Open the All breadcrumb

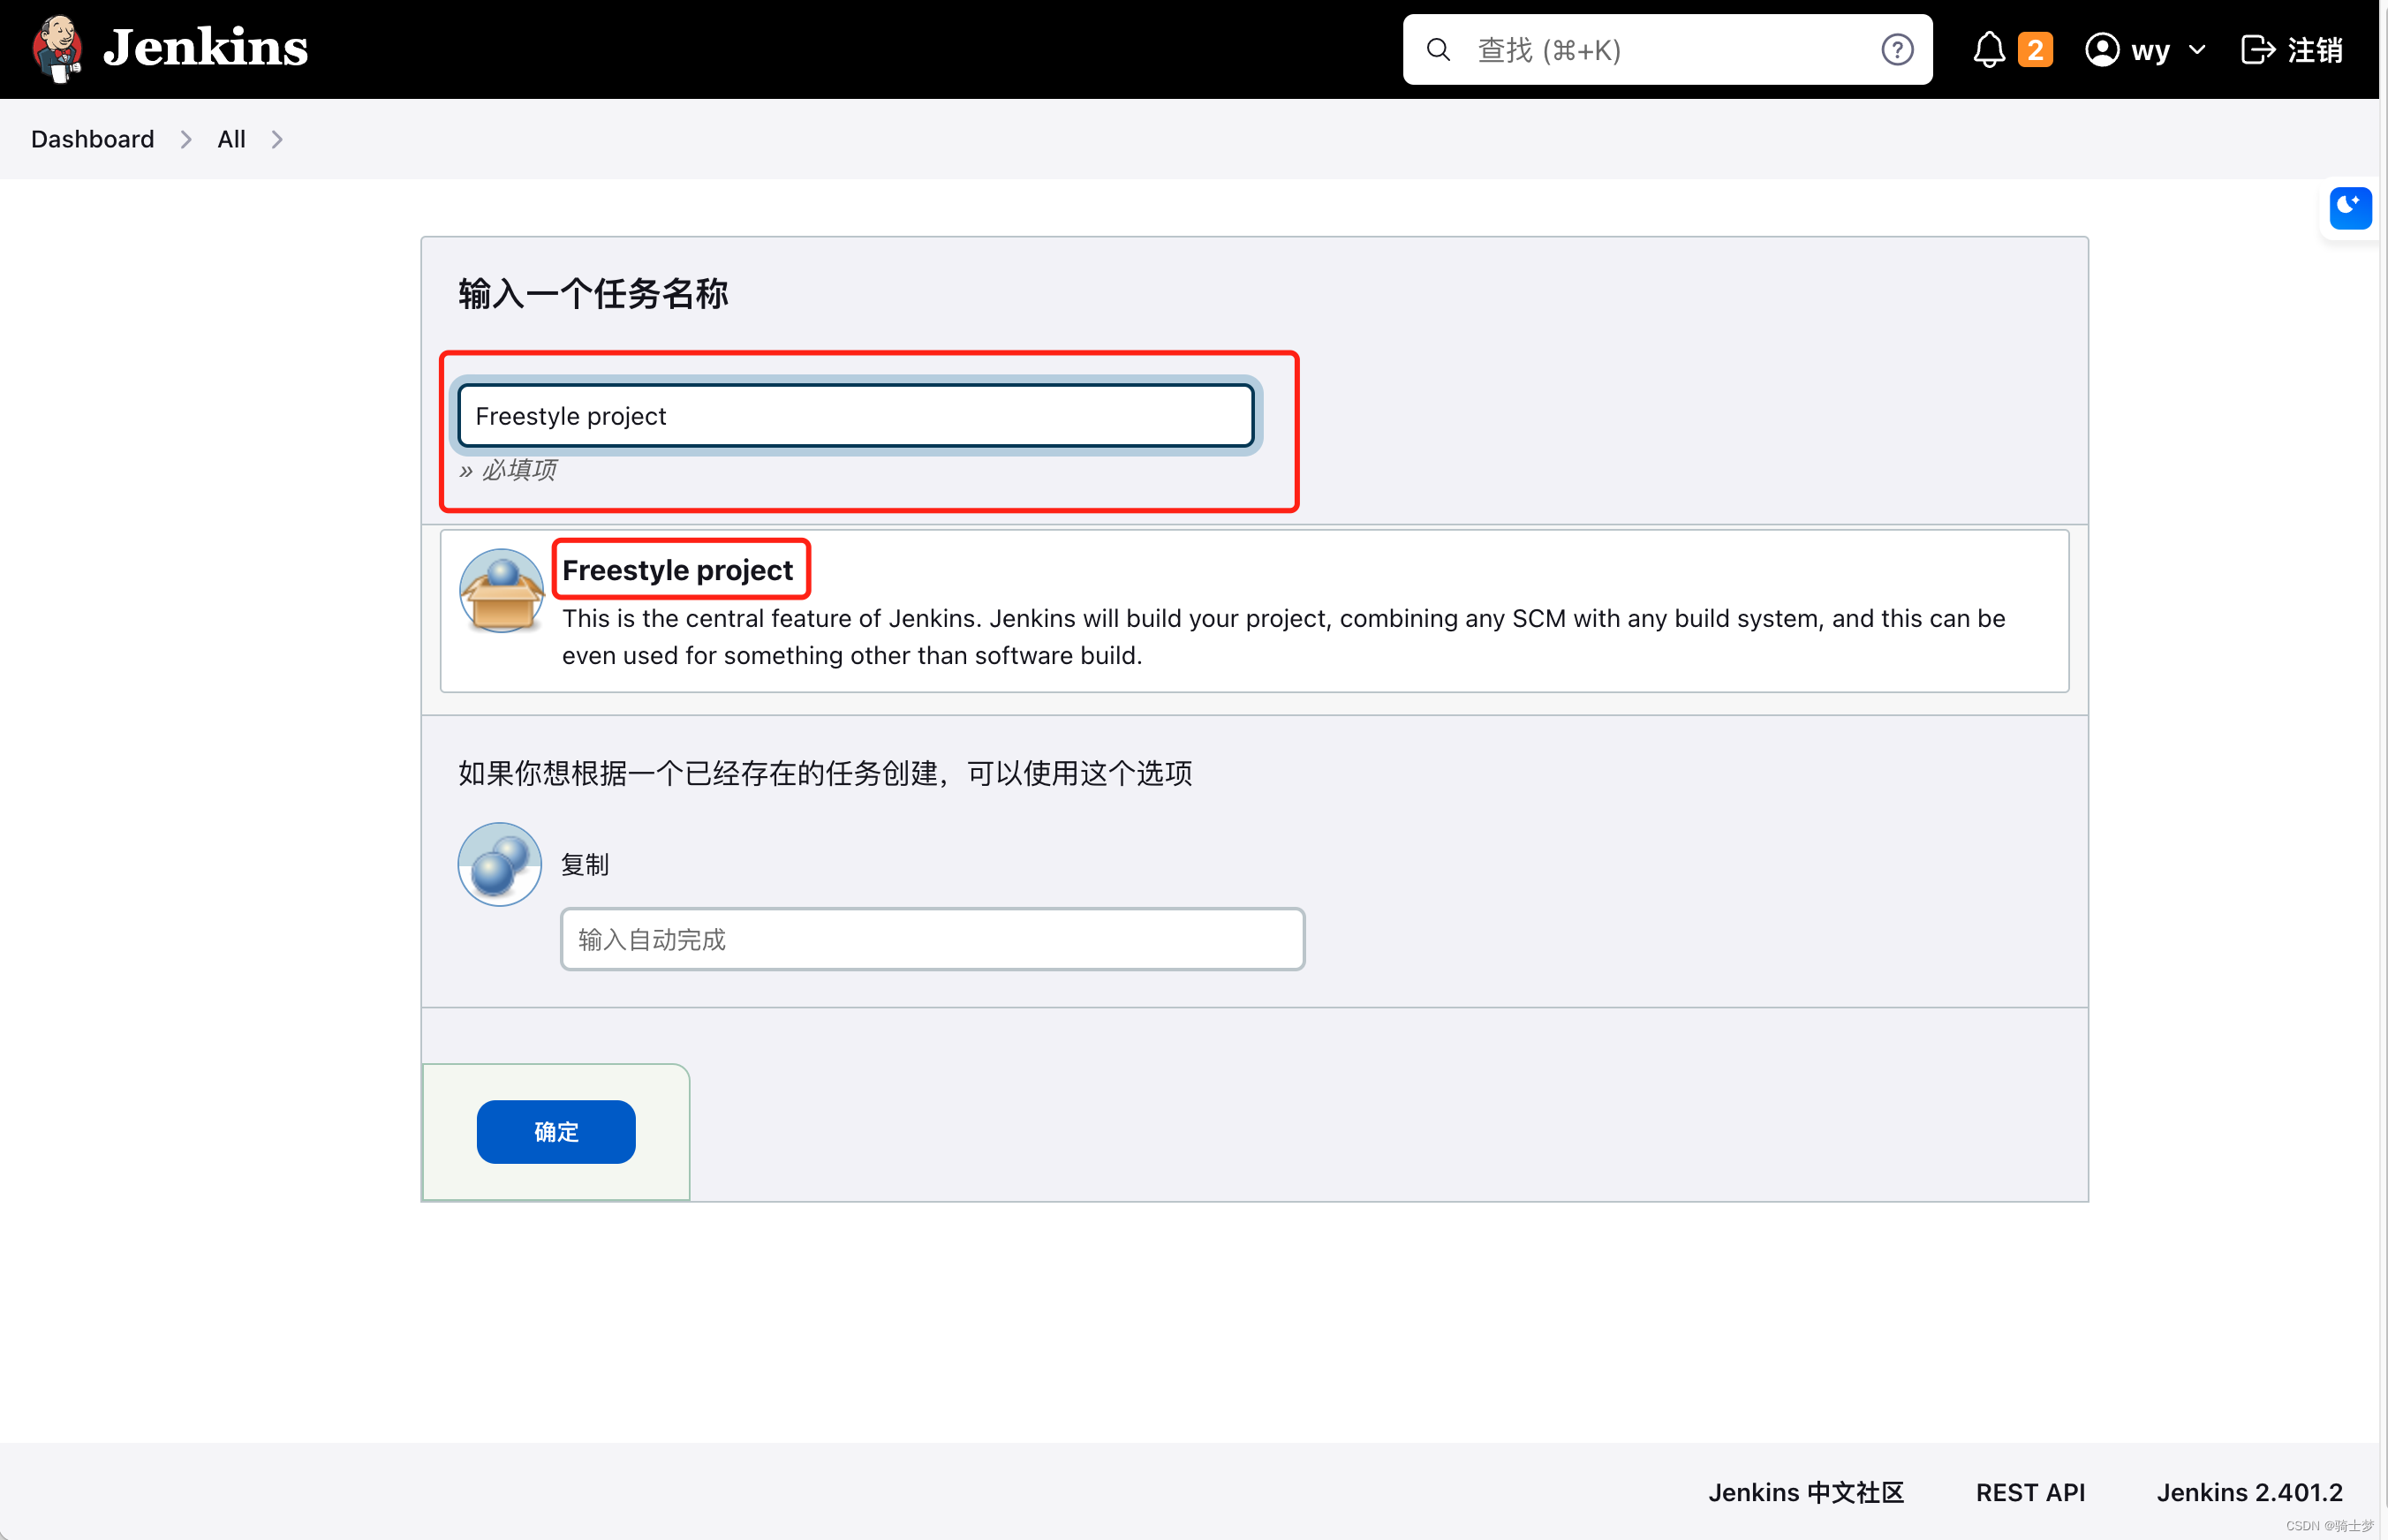(x=231, y=139)
